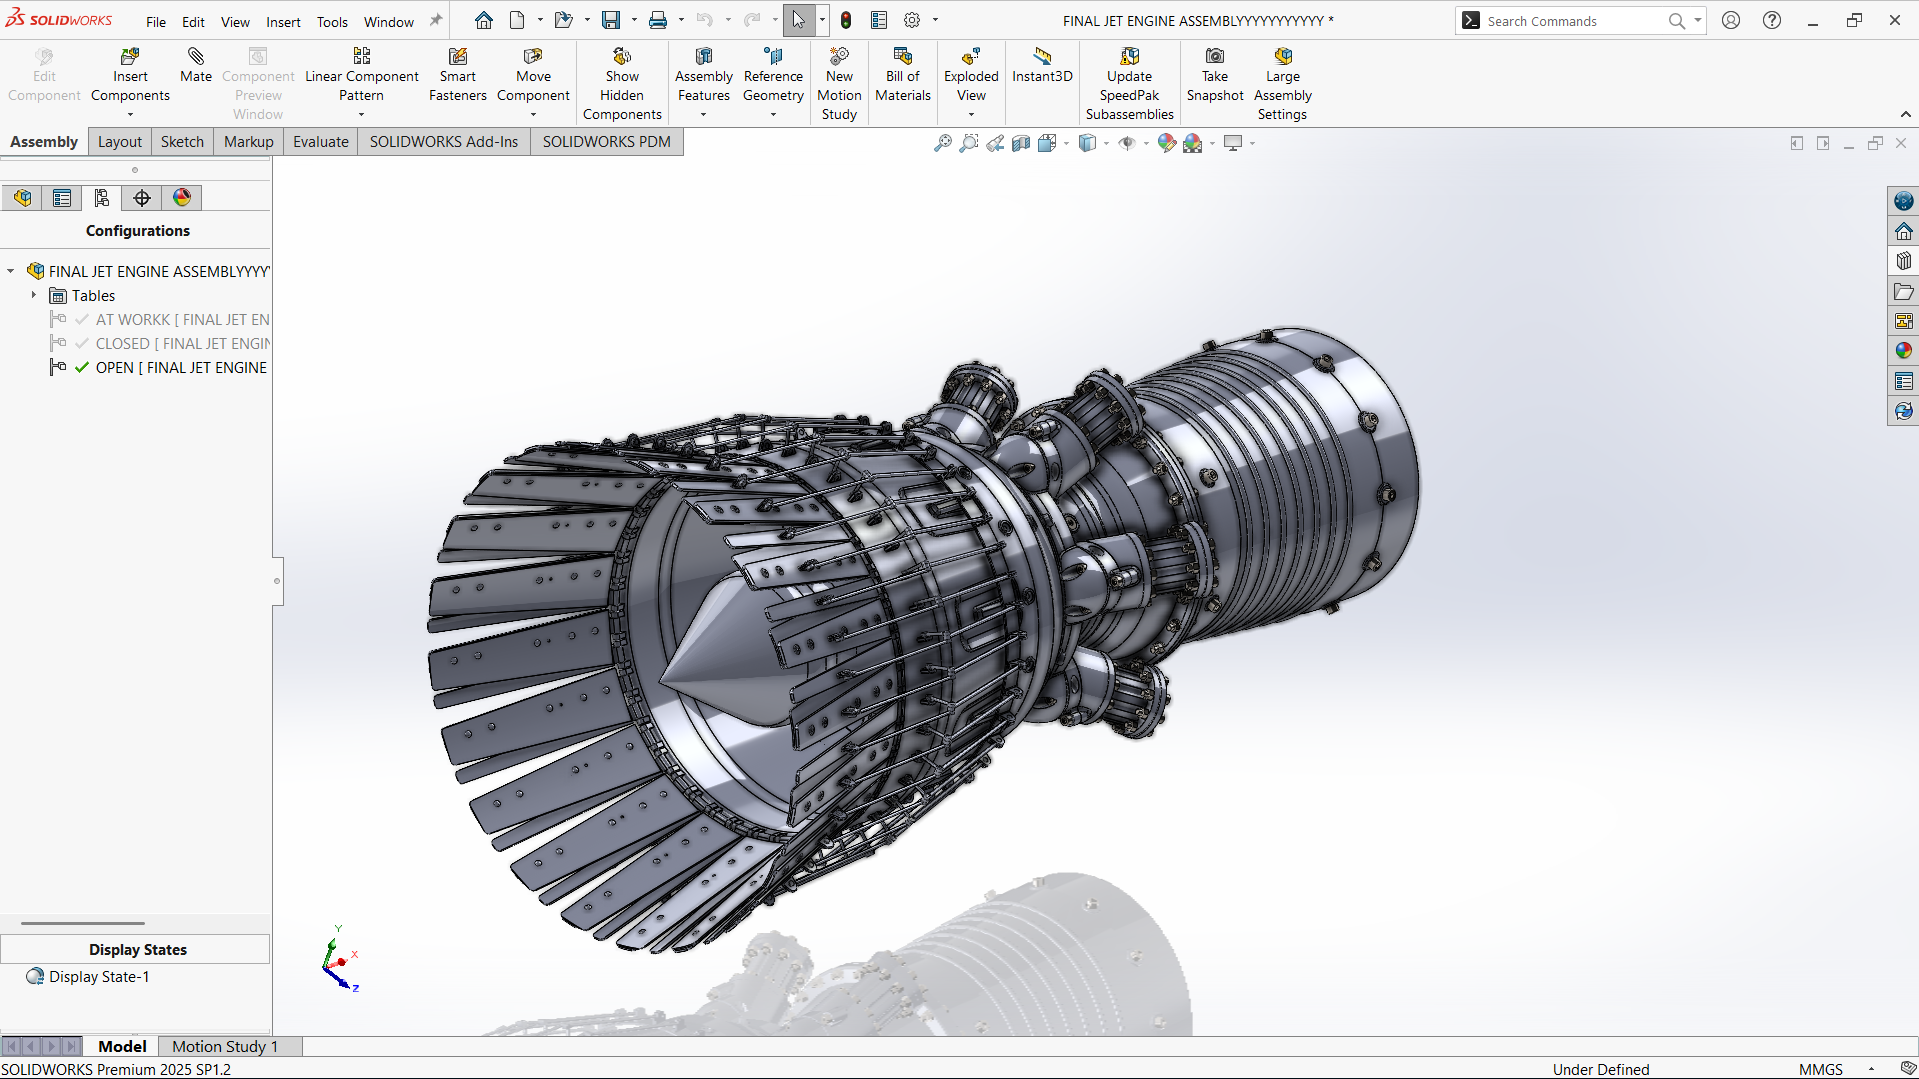Viewport: 1919px width, 1079px height.
Task: Open the Hide/Show Items eye dropdown
Action: [x=1145, y=143]
